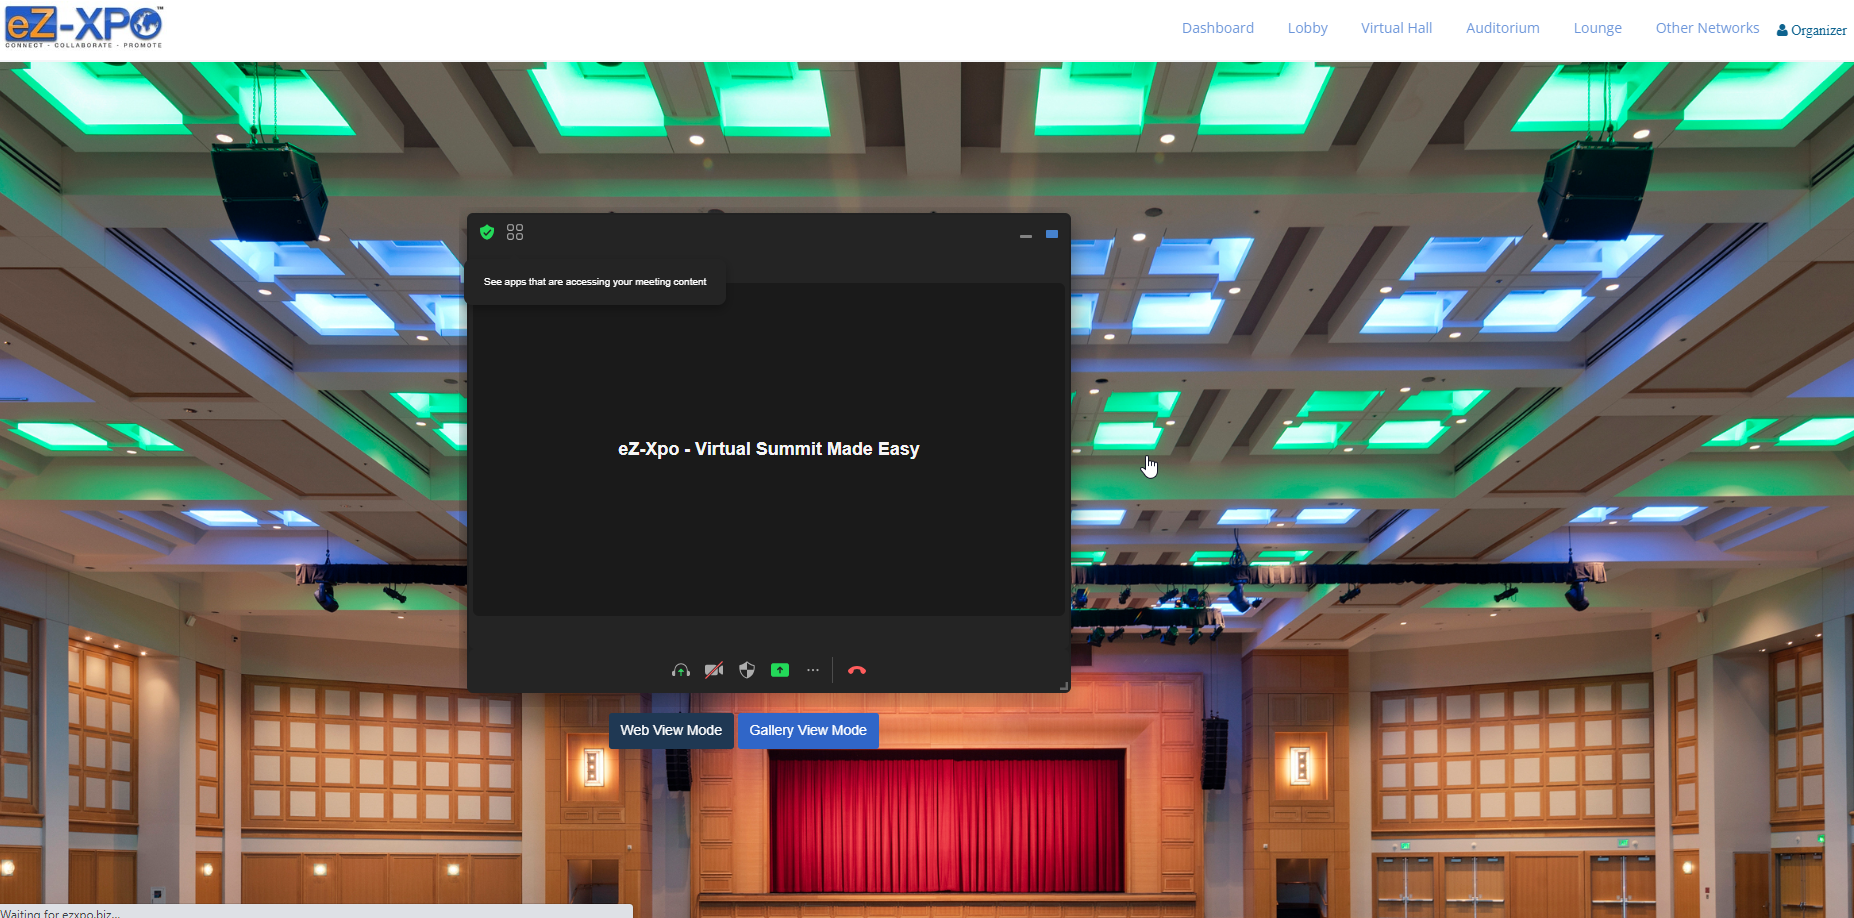Viewport: 1854px width, 918px height.
Task: Click the eZ-Xpo Virtual Summit meeting title
Action: 768,449
